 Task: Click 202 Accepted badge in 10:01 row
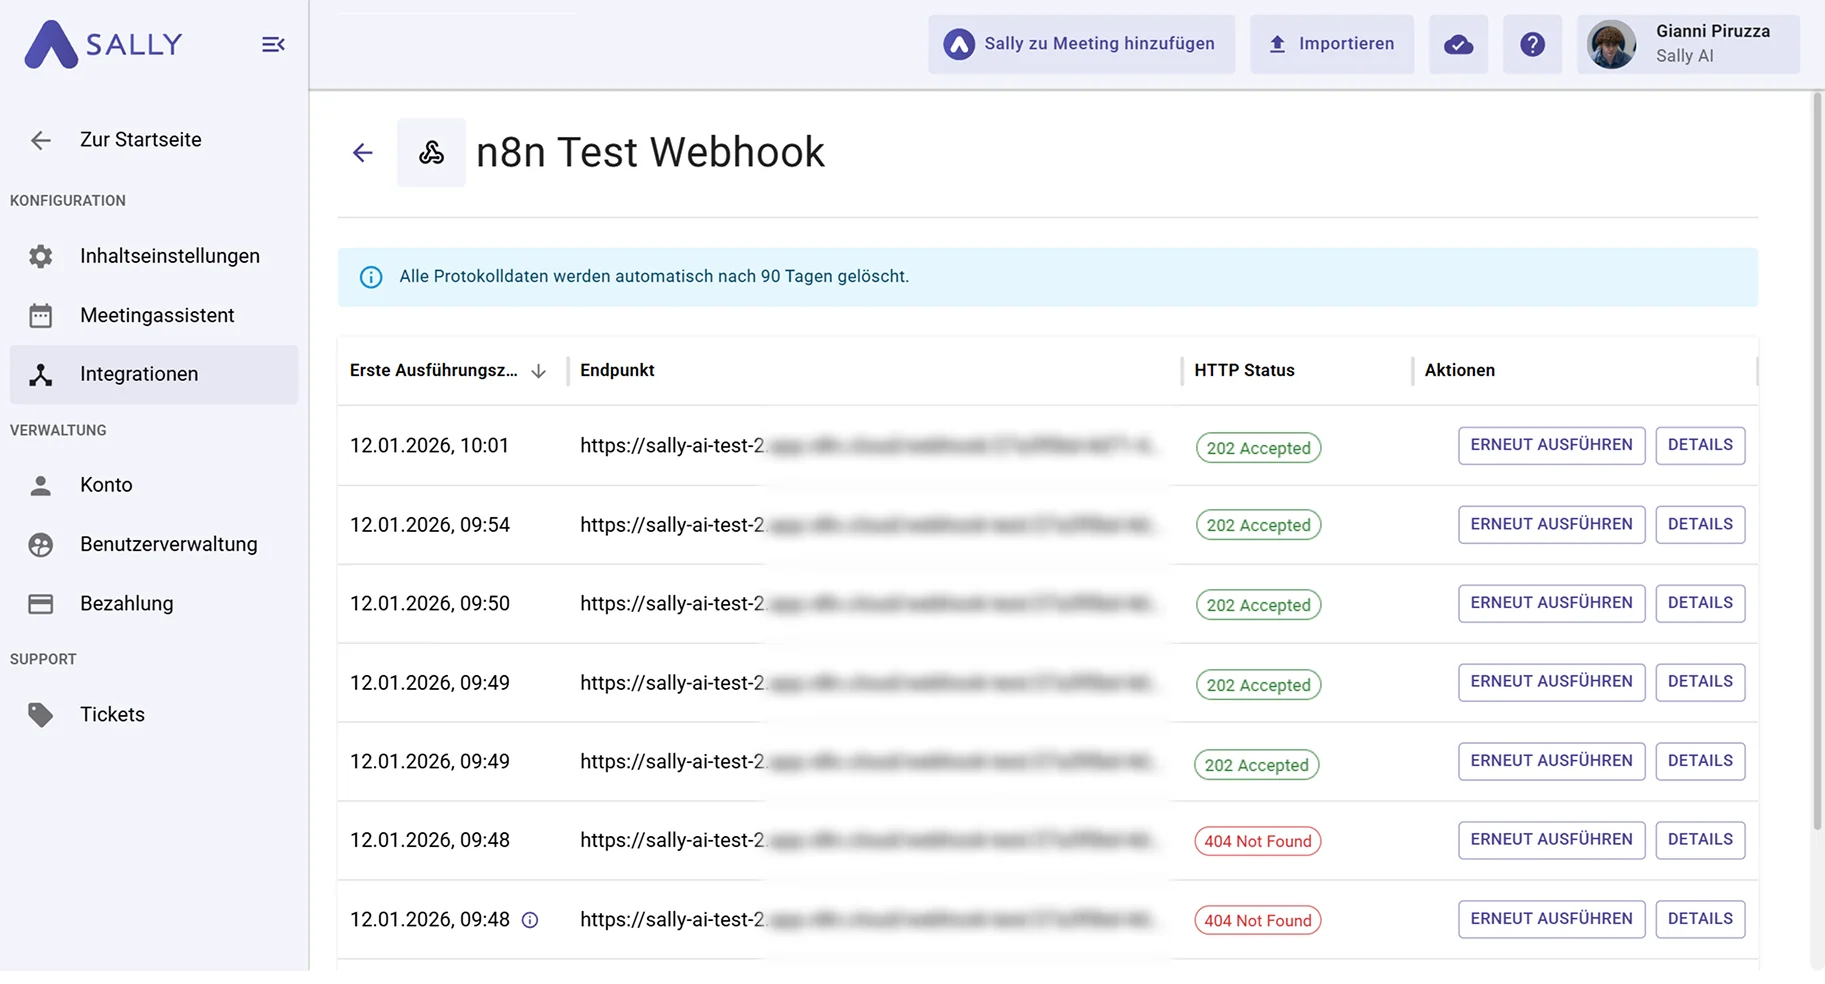pyautogui.click(x=1258, y=448)
